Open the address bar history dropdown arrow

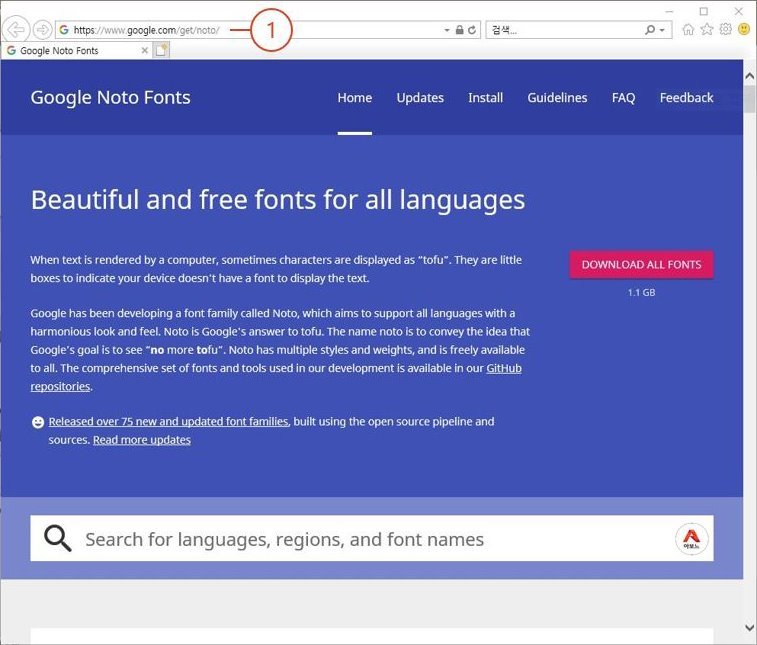447,30
